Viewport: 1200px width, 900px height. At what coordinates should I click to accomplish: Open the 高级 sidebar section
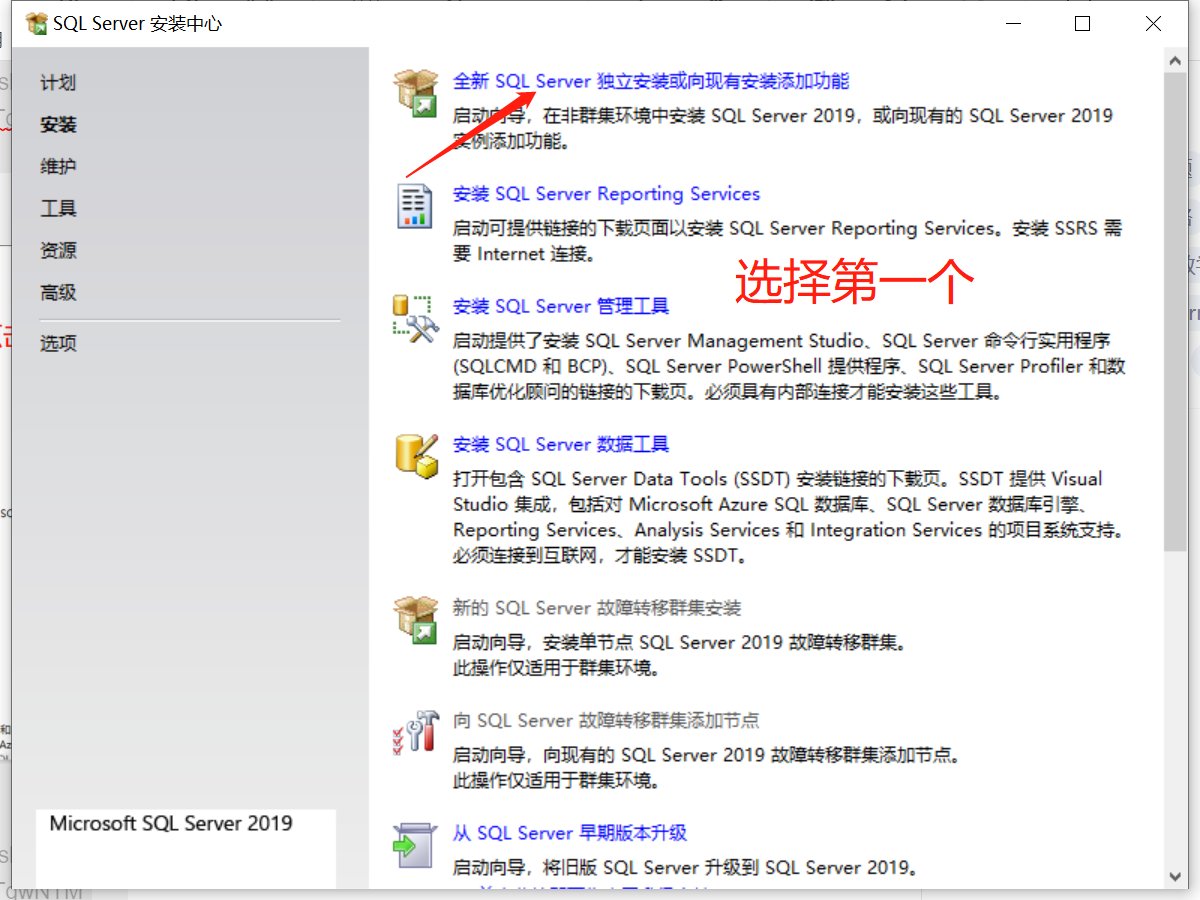point(58,293)
